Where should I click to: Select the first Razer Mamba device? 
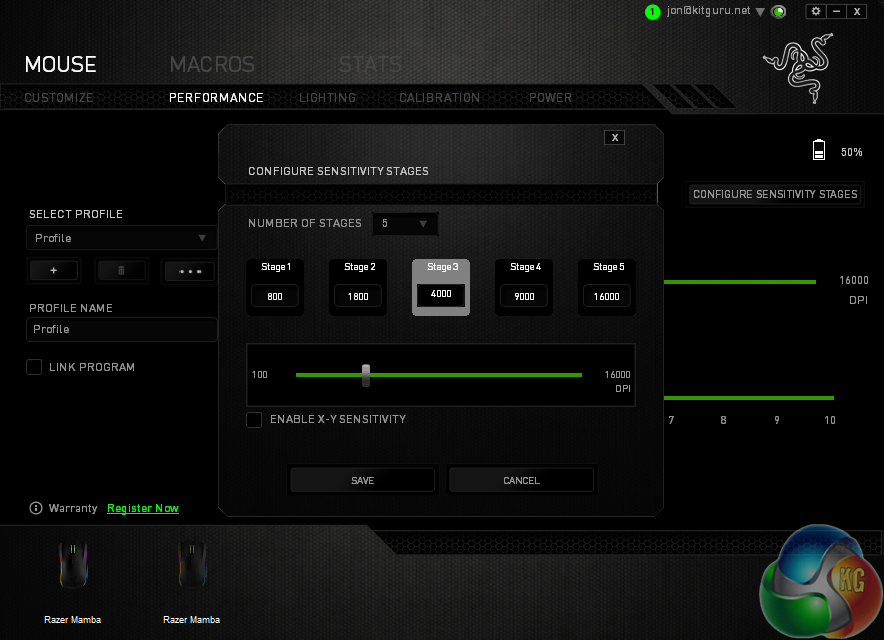[73, 581]
